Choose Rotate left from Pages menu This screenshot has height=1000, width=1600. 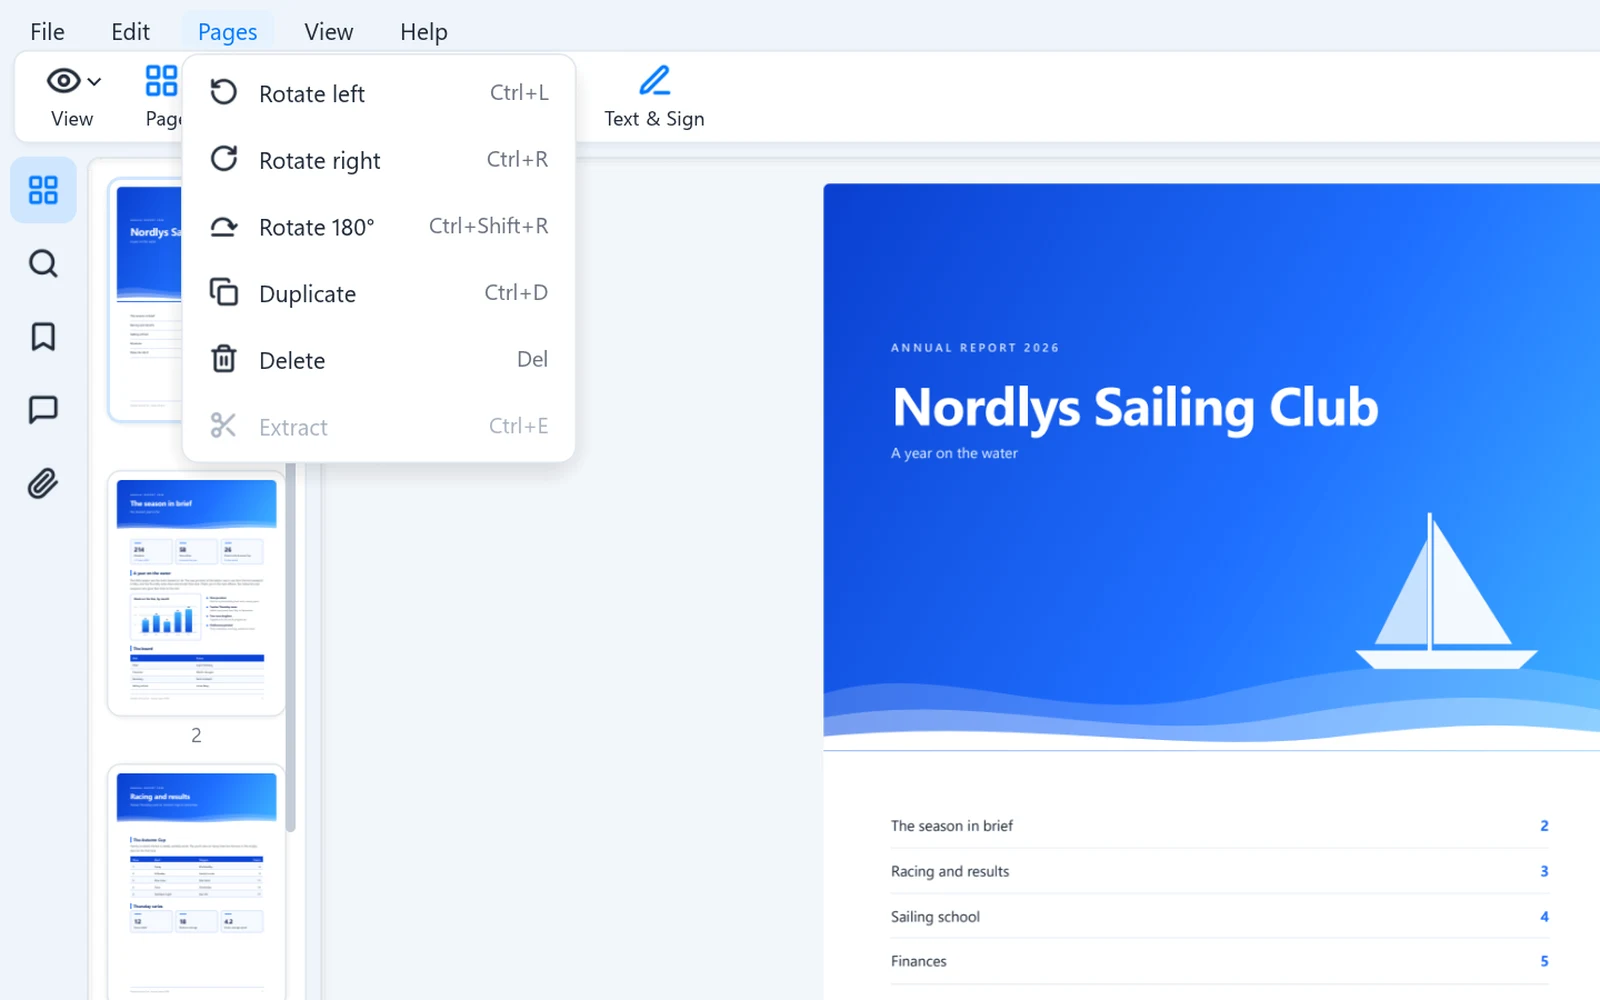[379, 93]
